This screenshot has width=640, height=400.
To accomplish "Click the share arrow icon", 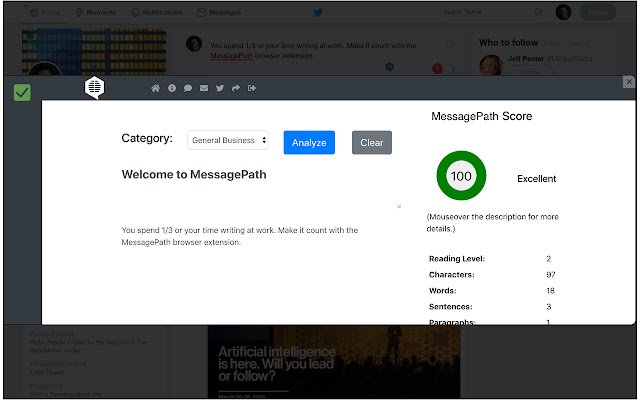I will coord(236,88).
